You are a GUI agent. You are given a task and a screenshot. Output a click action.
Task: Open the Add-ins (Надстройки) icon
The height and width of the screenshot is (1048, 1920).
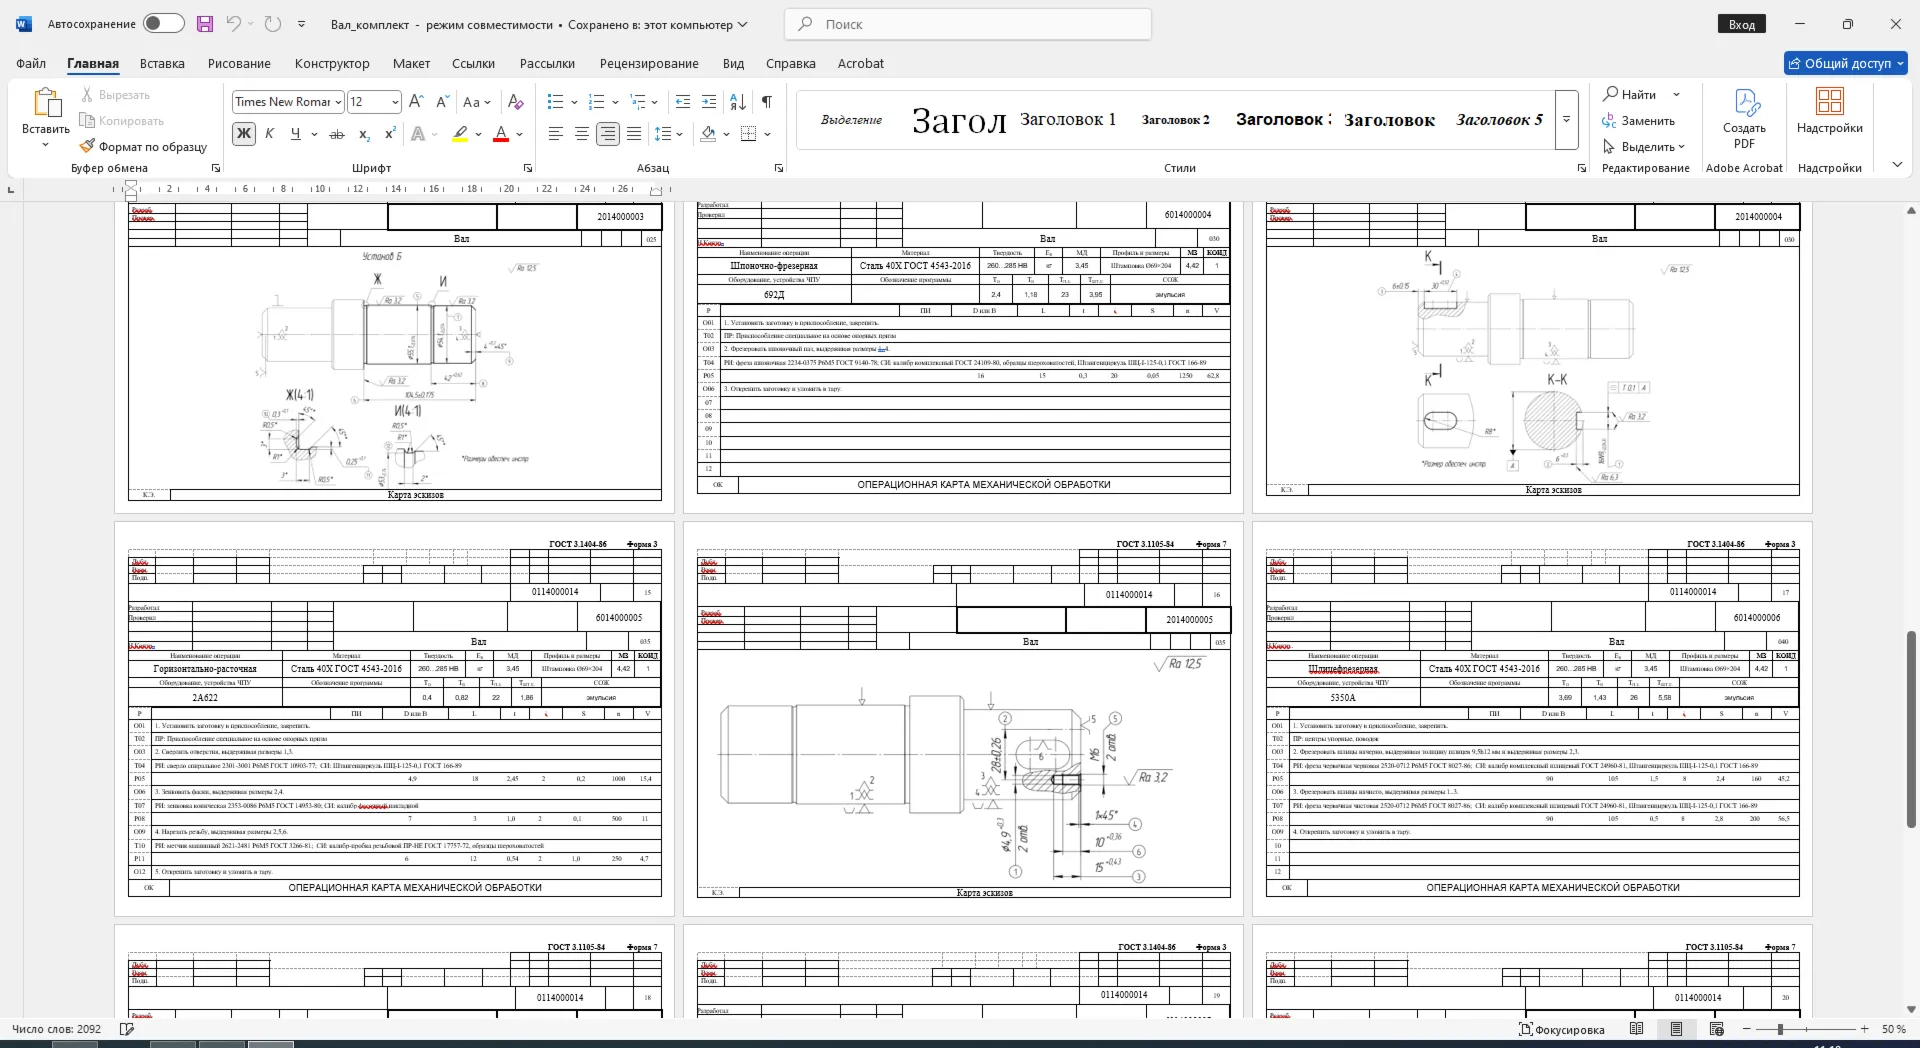tap(1829, 101)
